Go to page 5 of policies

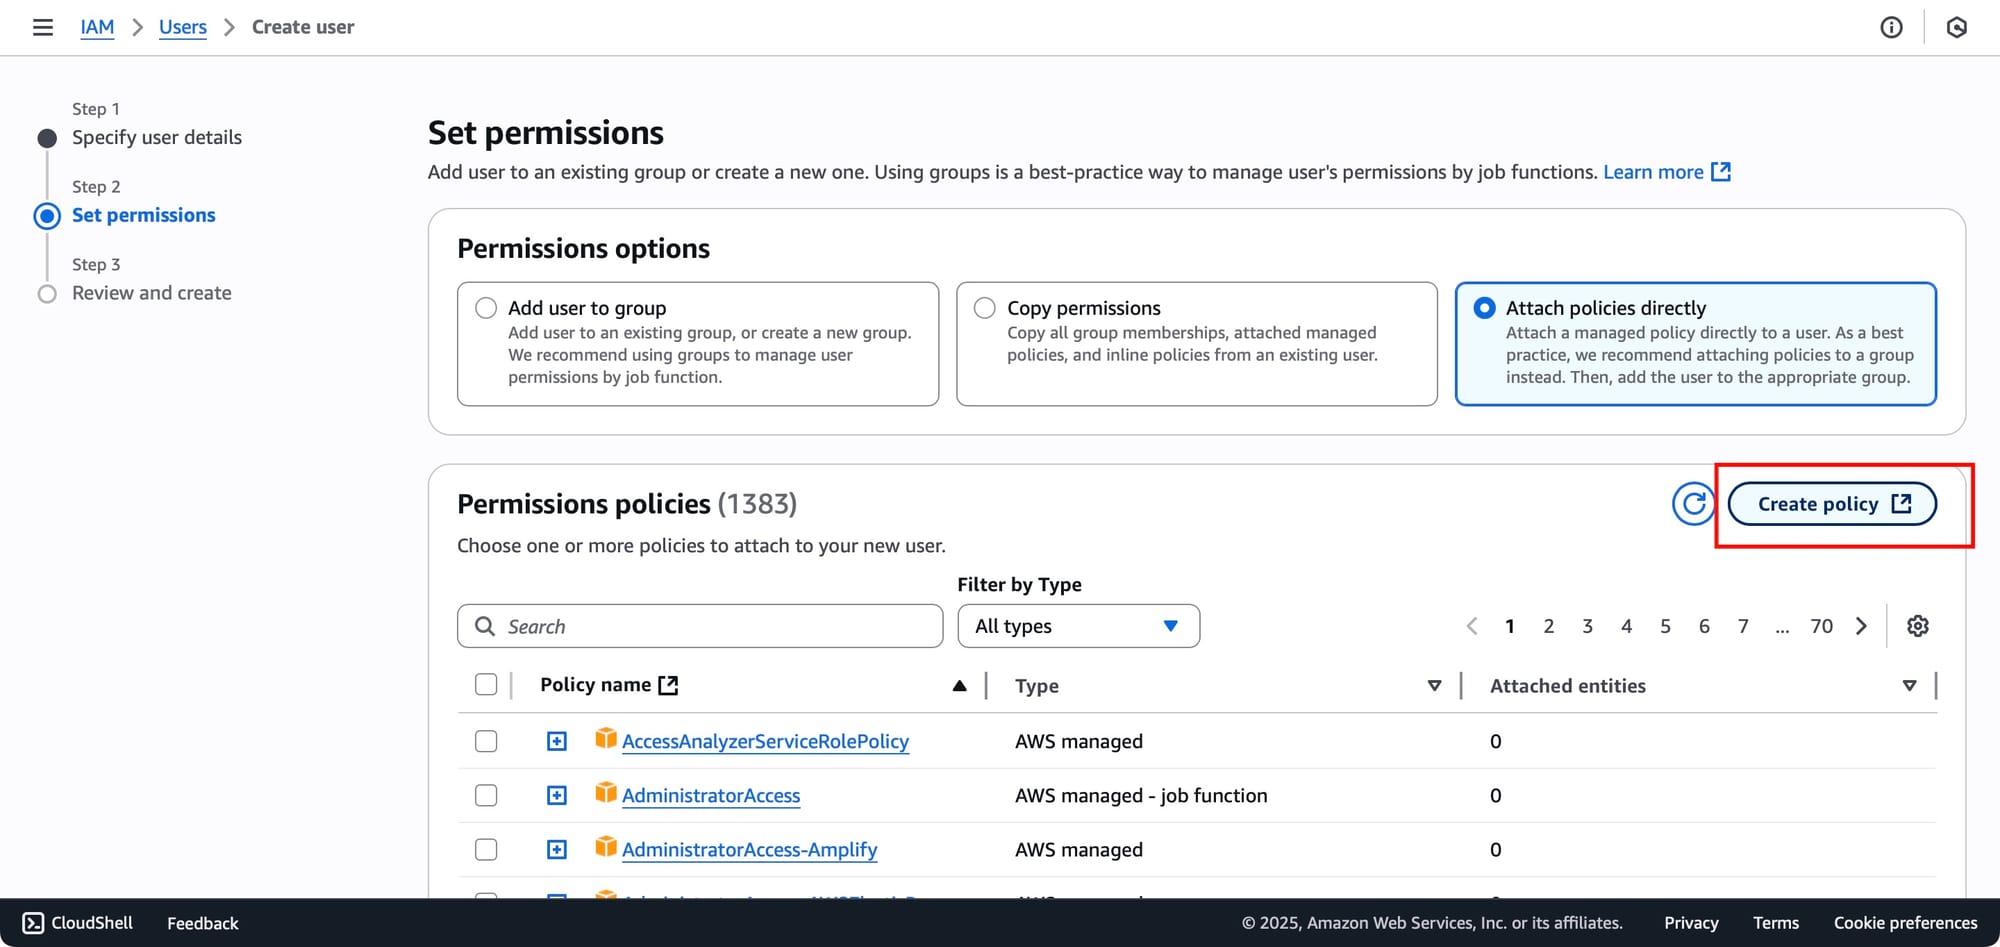(x=1665, y=626)
